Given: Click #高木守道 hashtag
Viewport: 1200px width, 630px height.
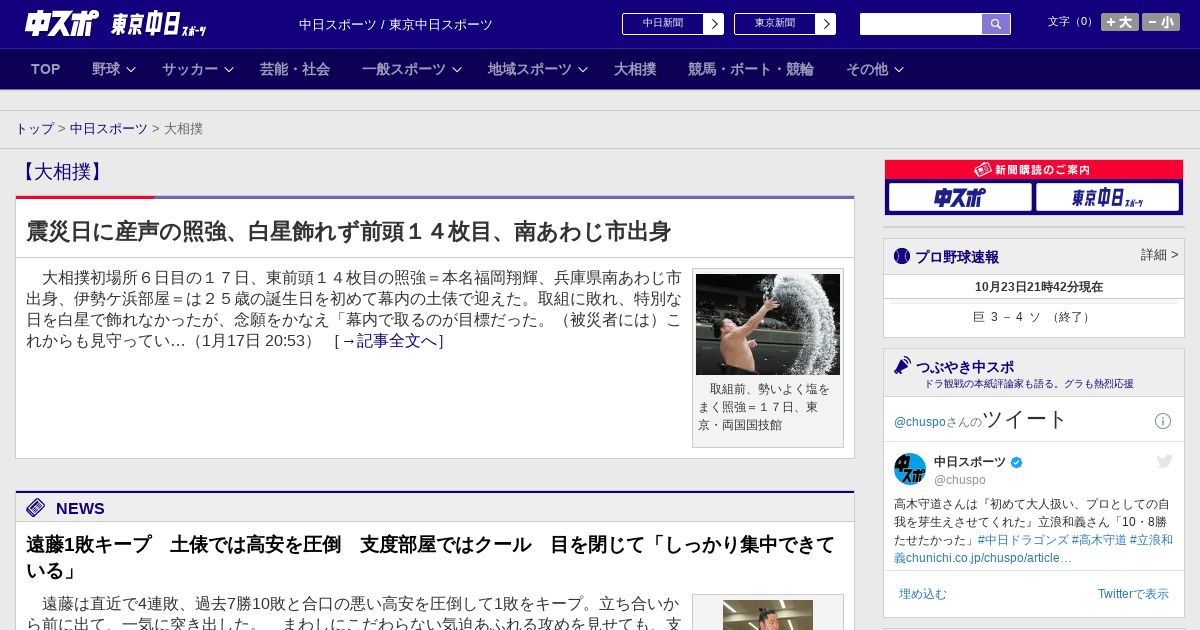Looking at the screenshot, I should [x=1099, y=540].
